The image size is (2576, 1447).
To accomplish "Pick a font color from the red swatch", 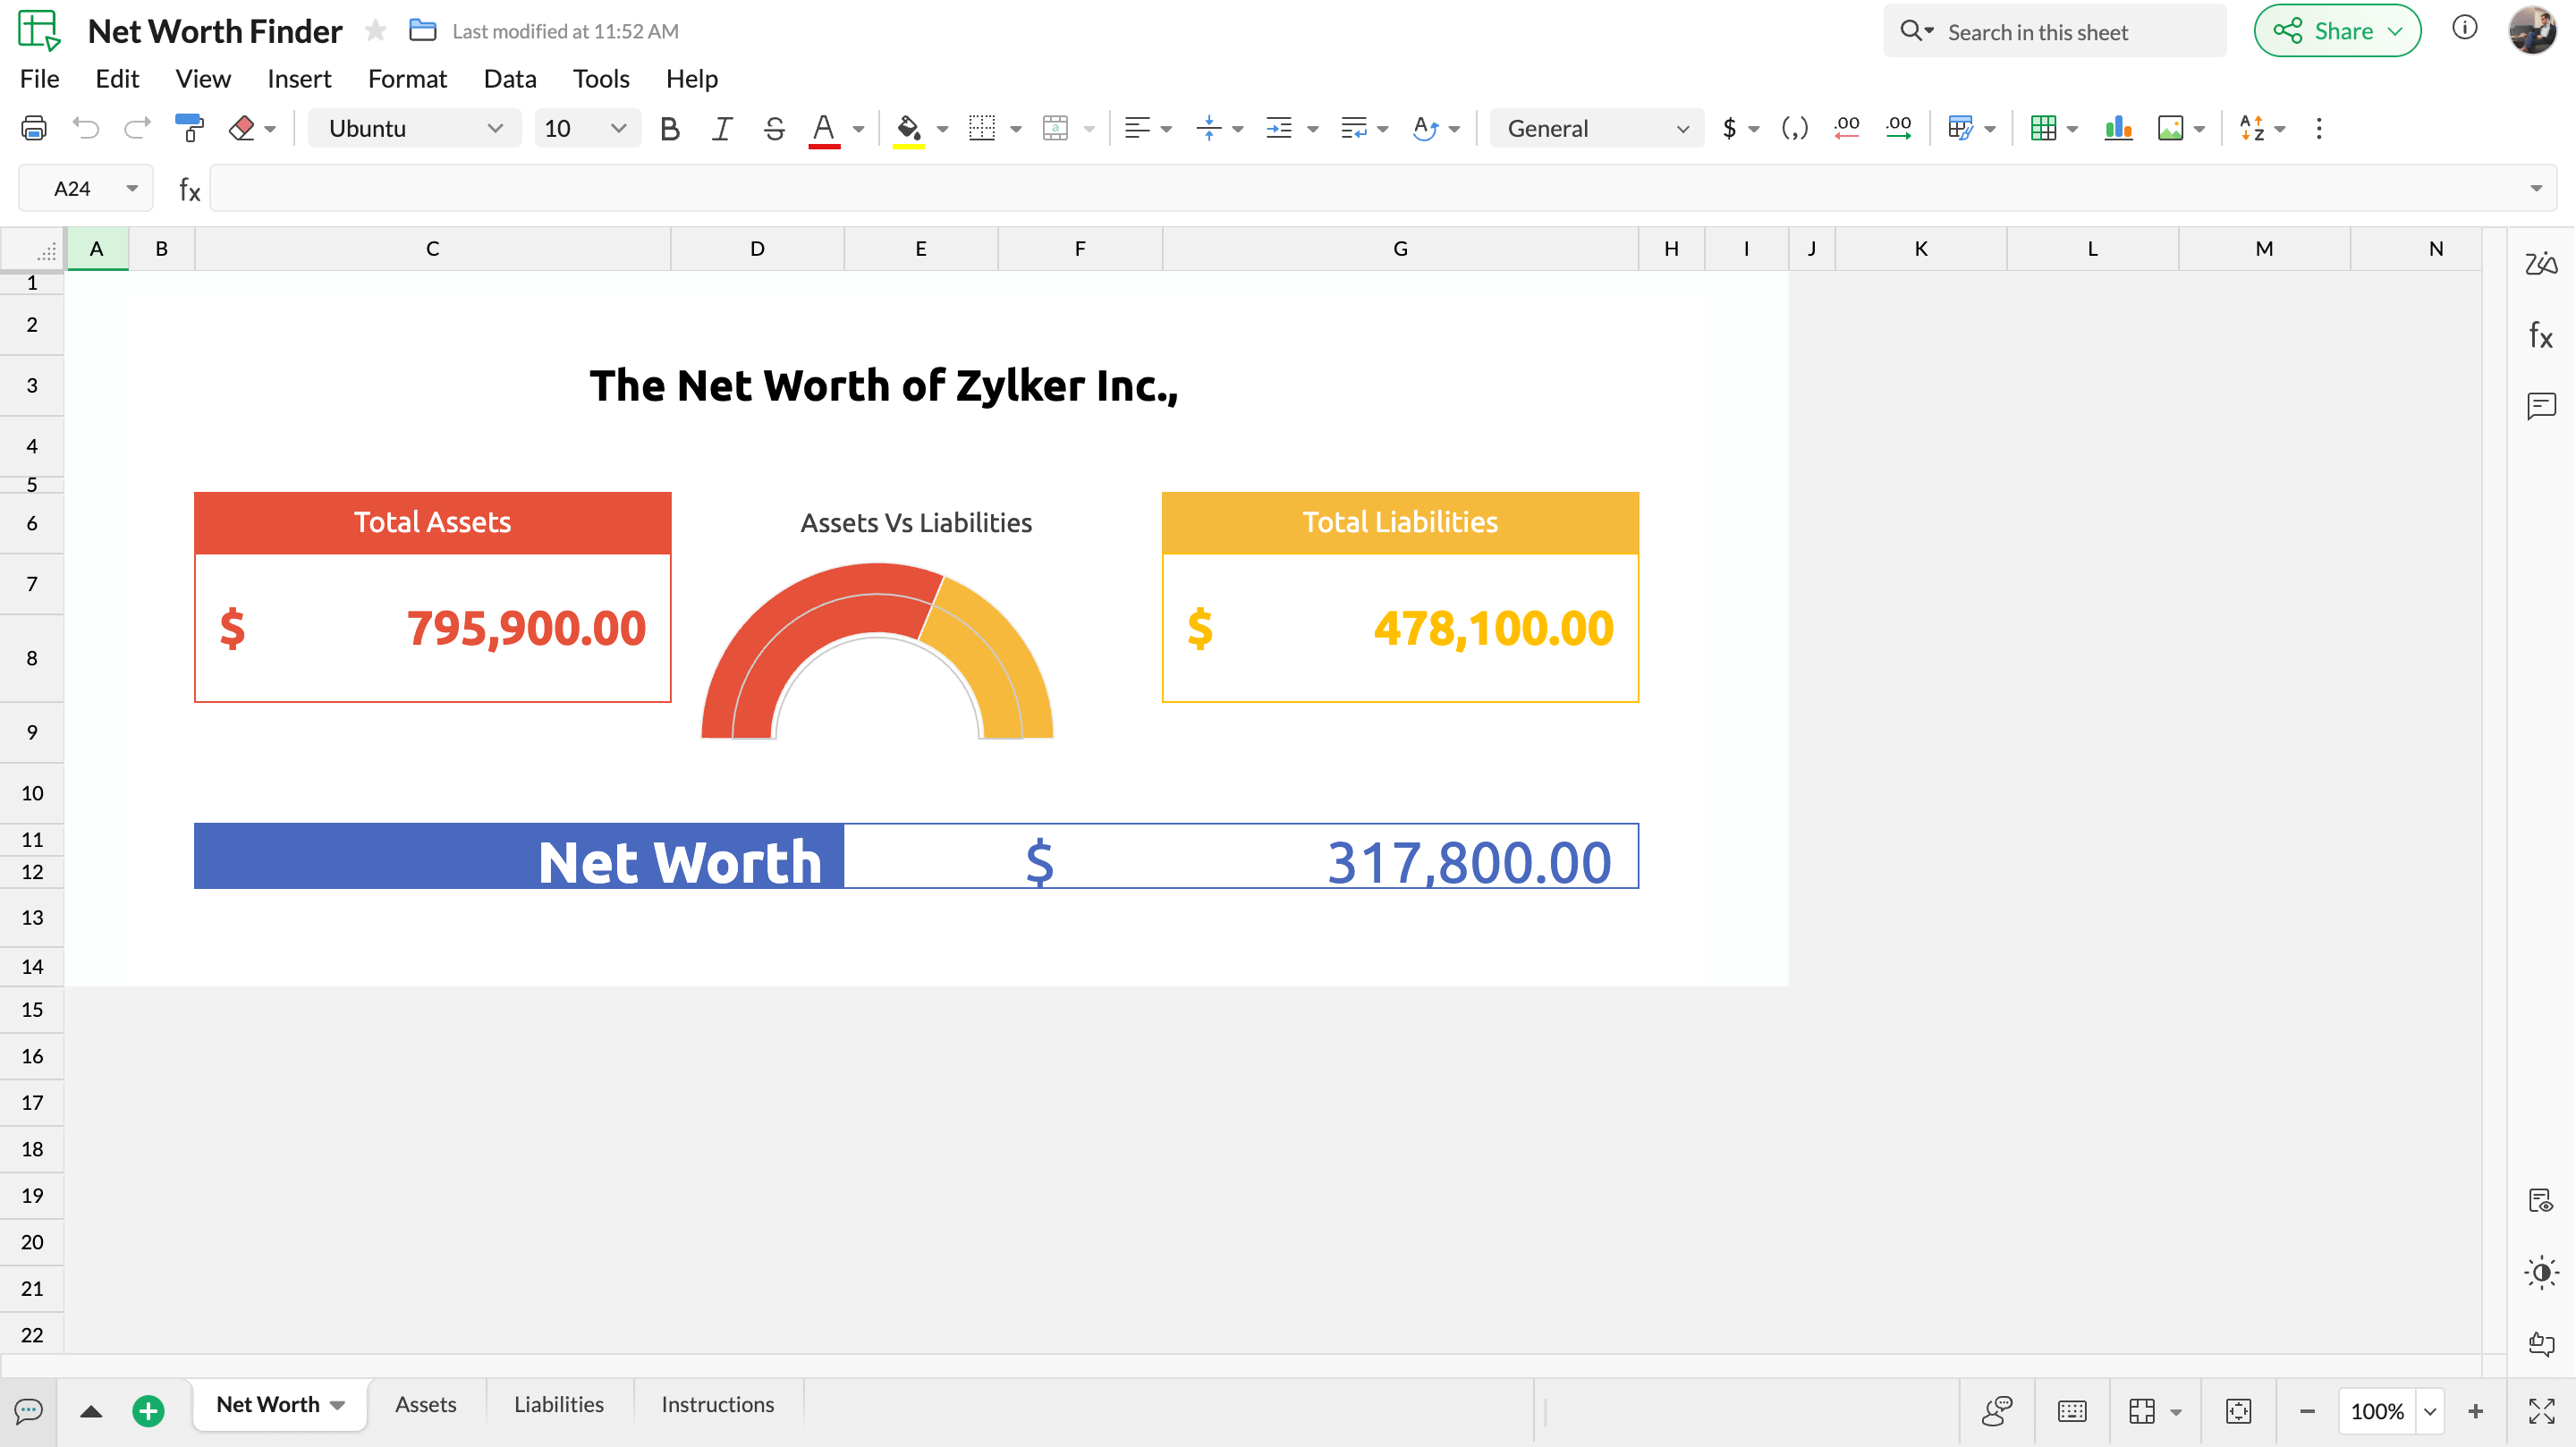I will pos(823,128).
